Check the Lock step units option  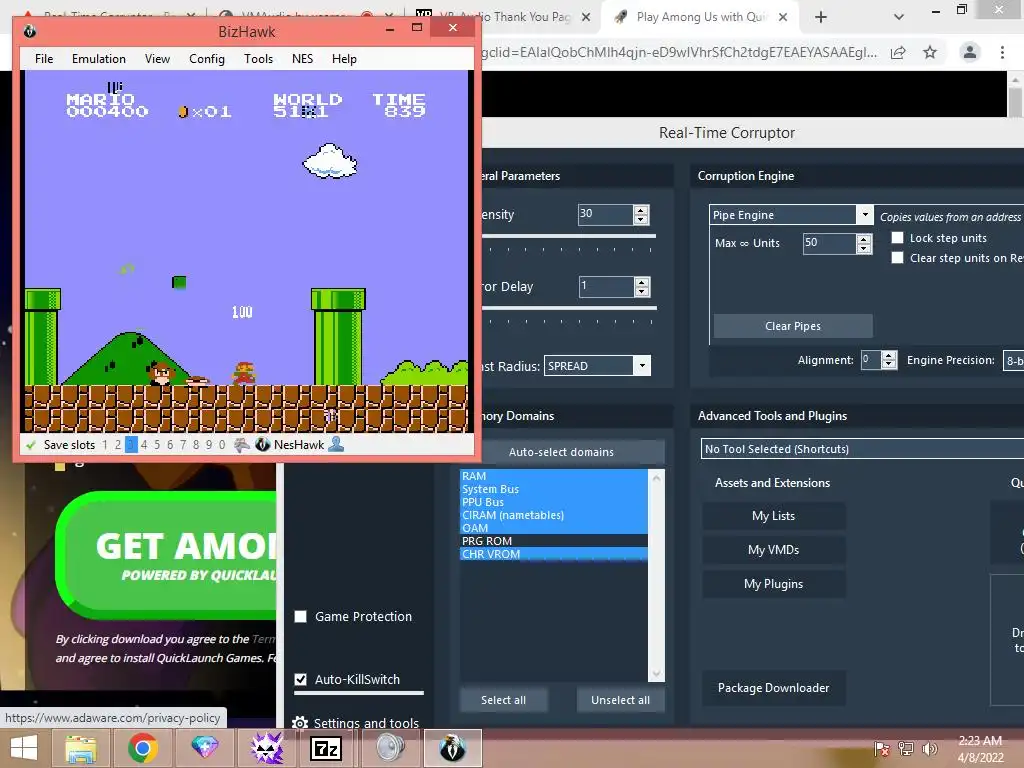[x=898, y=238]
